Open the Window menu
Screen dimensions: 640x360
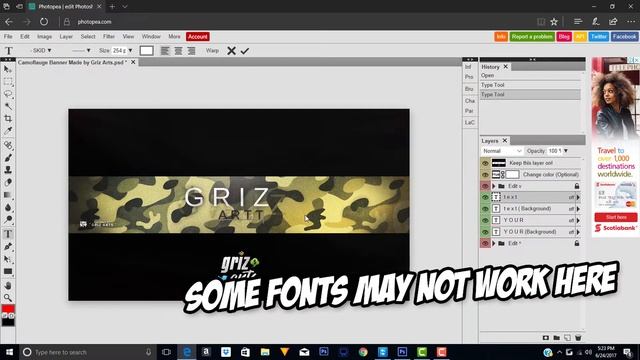point(151,36)
